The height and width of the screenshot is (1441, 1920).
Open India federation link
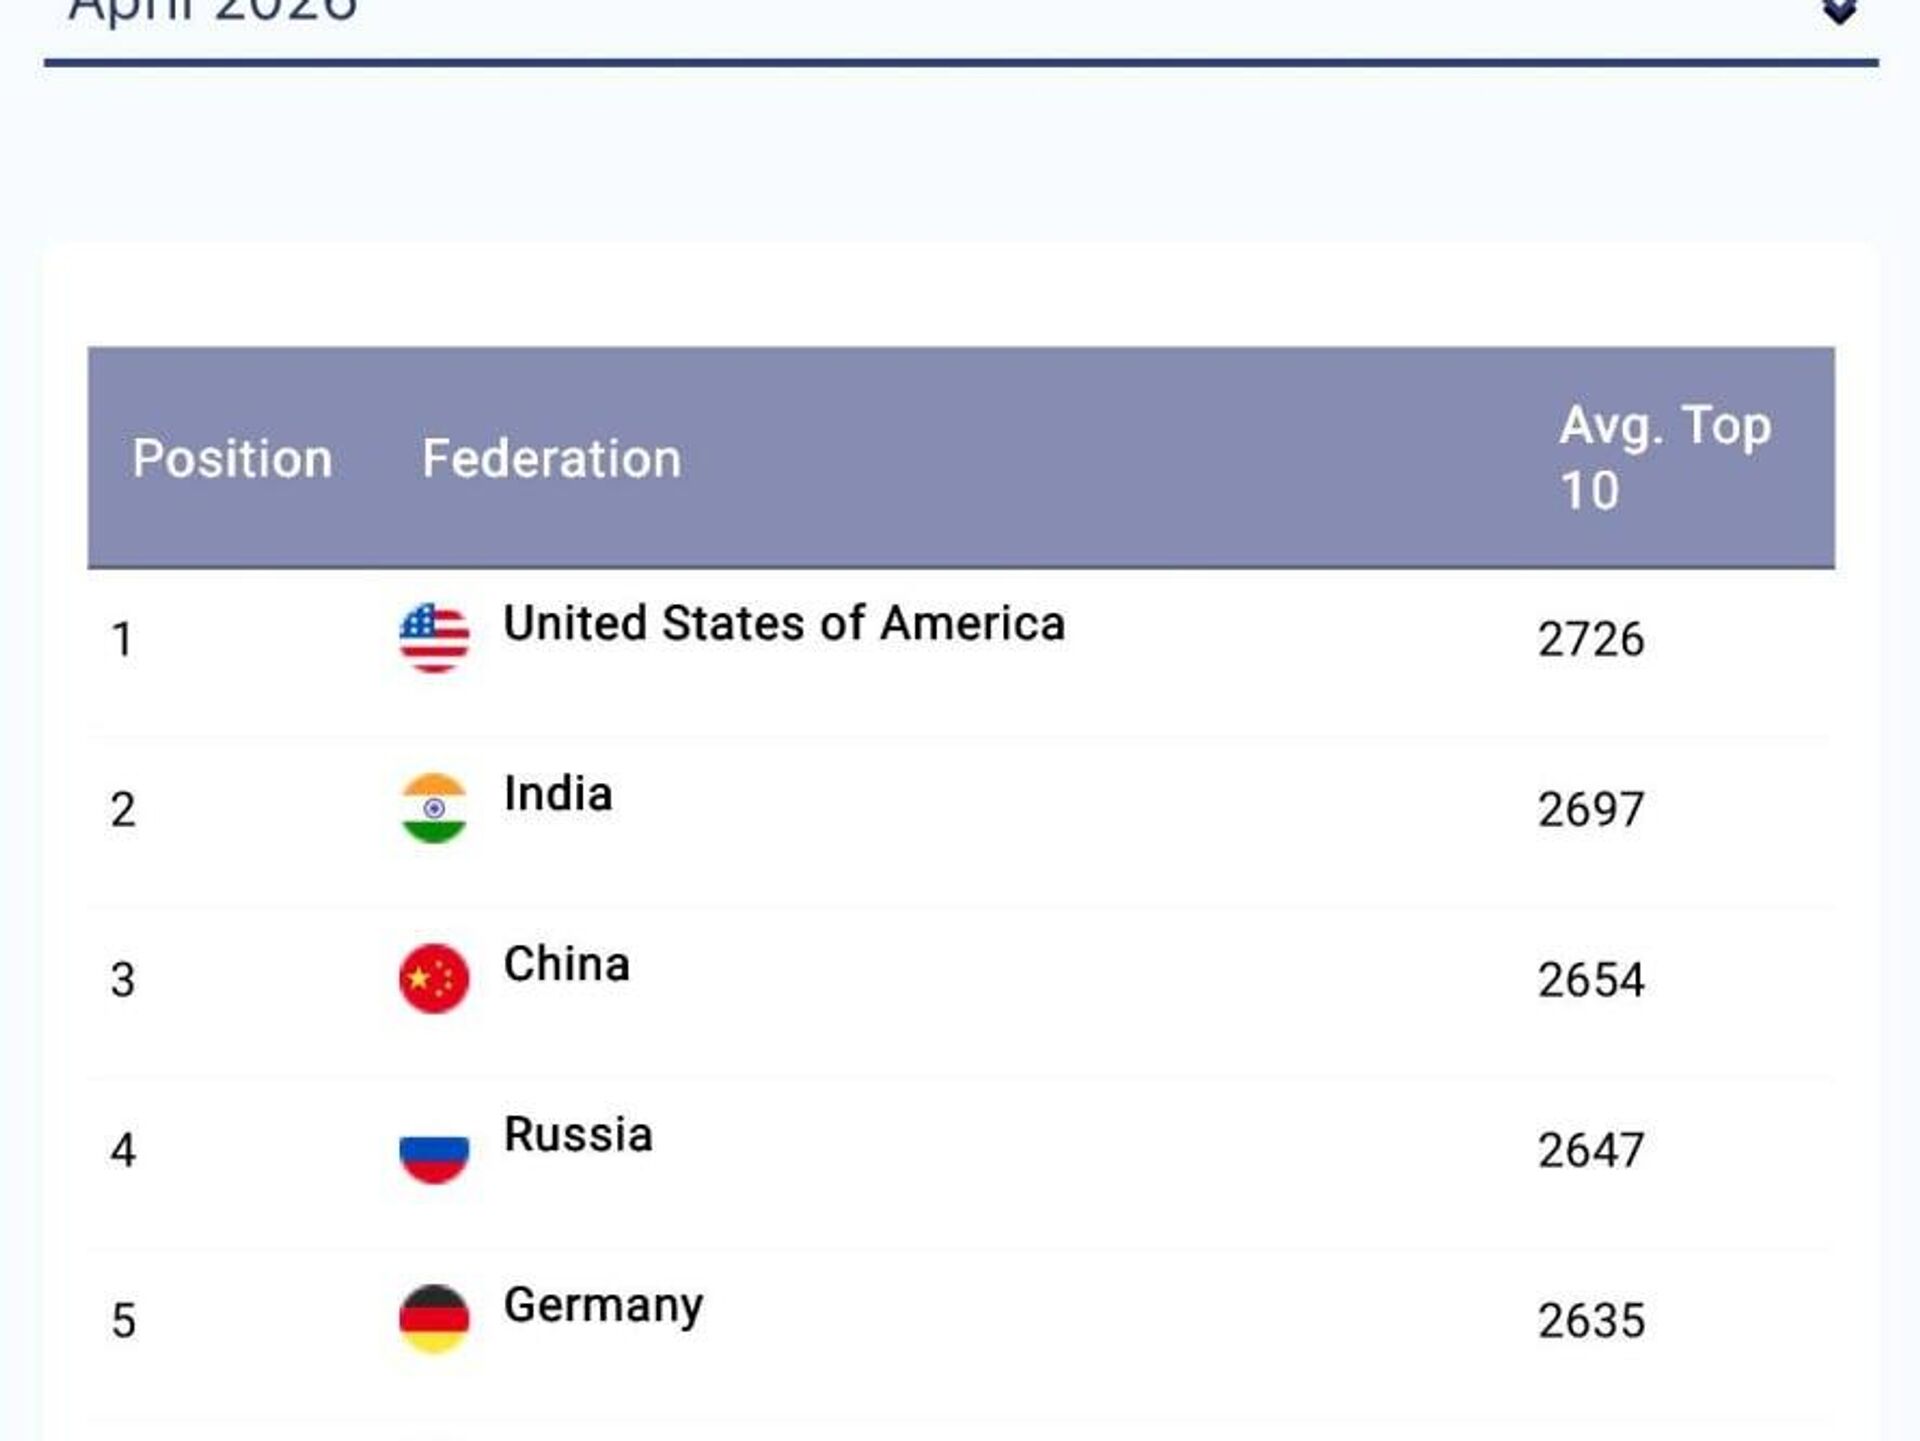558,794
